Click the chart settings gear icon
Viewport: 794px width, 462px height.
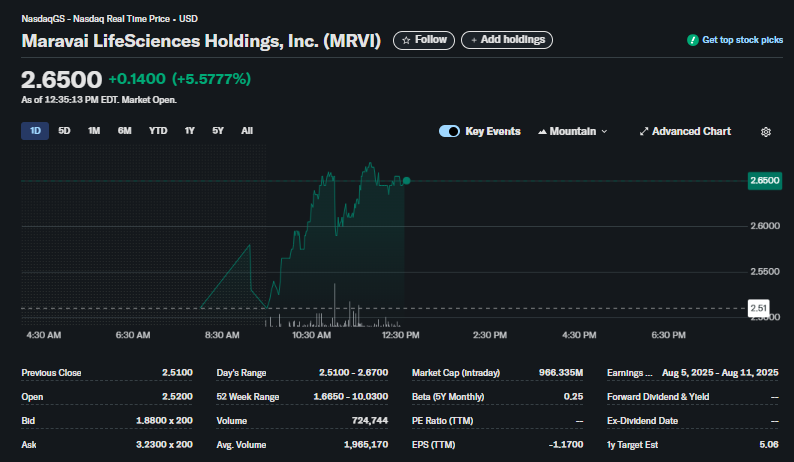[766, 132]
